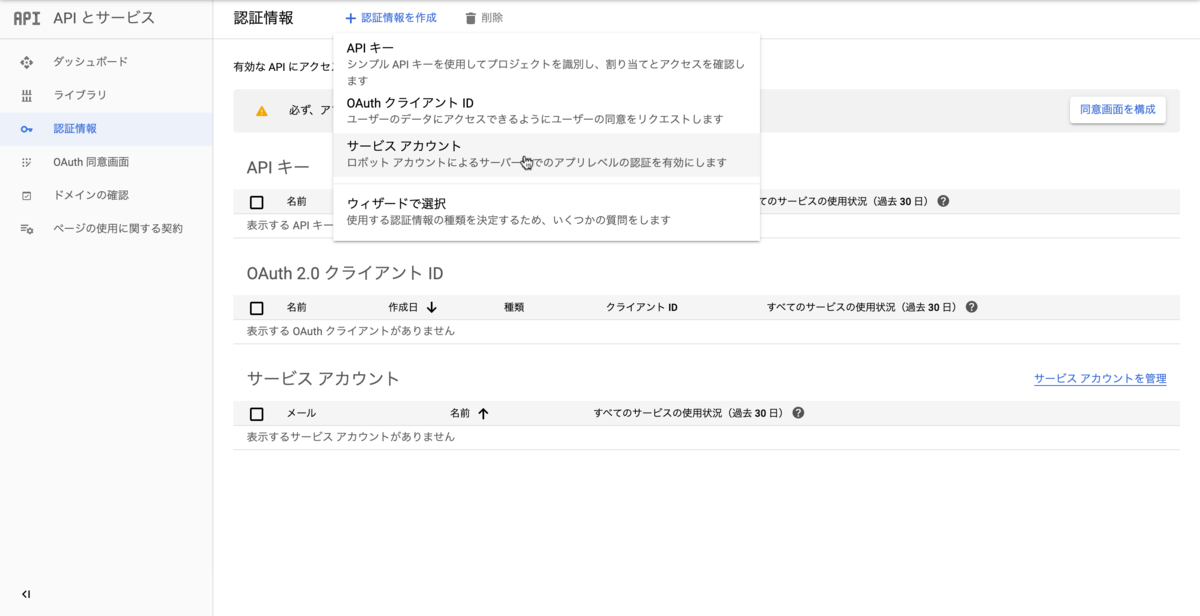The height and width of the screenshot is (616, 1200).
Task: Open OAuth 同意画面 in the sidebar
Action: pos(106,162)
